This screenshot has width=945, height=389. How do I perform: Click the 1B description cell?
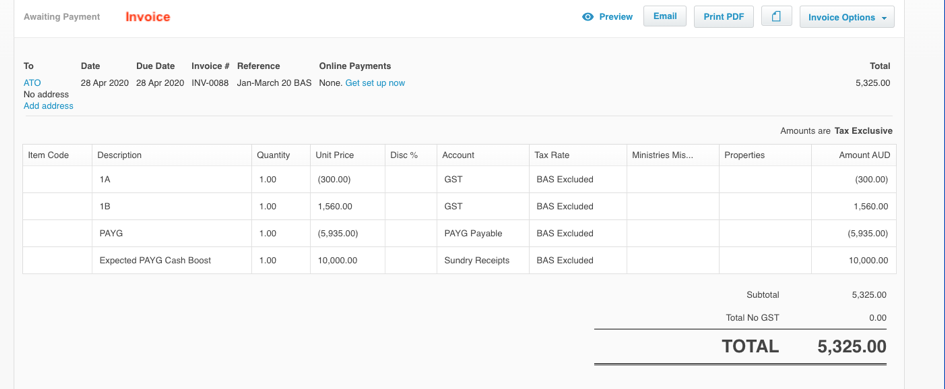click(172, 206)
